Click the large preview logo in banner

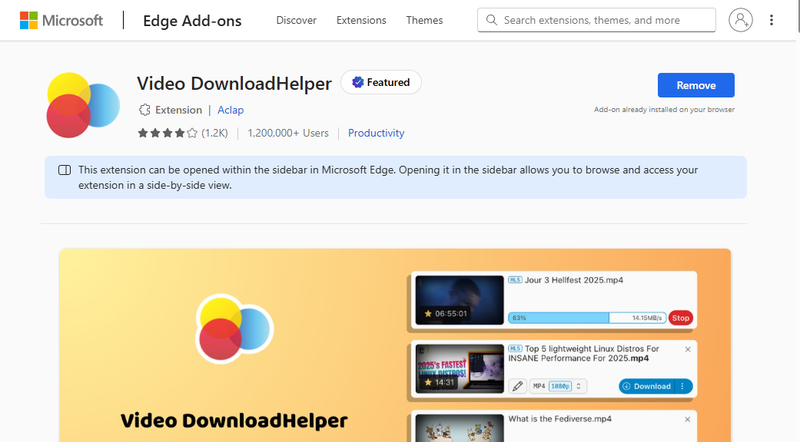(x=234, y=329)
